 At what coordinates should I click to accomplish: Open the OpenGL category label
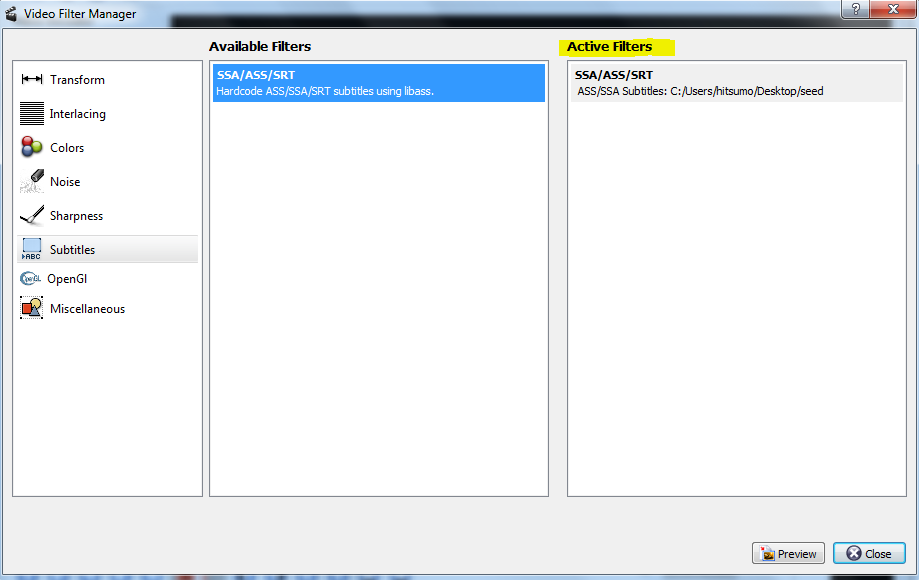67,279
